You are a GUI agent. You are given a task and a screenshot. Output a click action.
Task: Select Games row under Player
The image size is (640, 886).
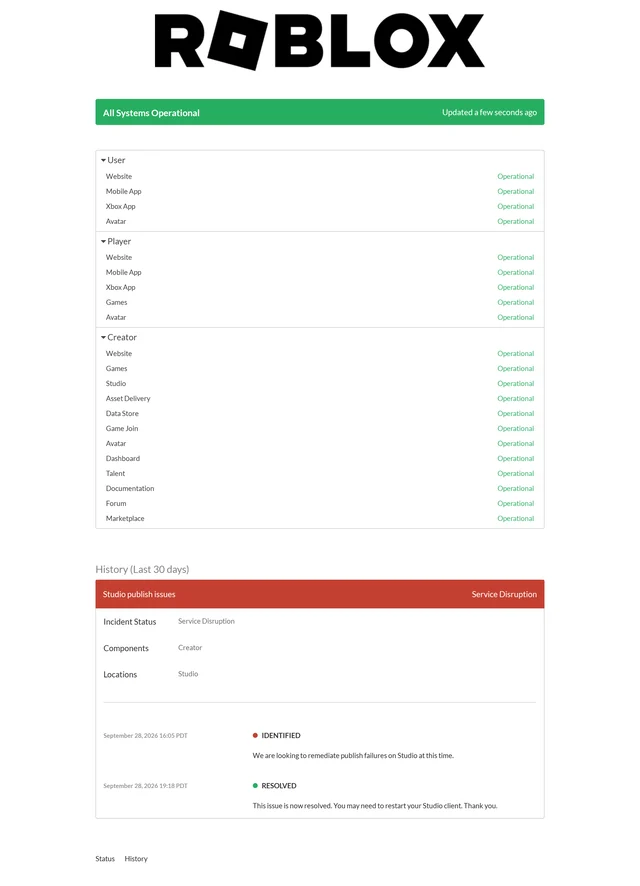[x=320, y=302]
